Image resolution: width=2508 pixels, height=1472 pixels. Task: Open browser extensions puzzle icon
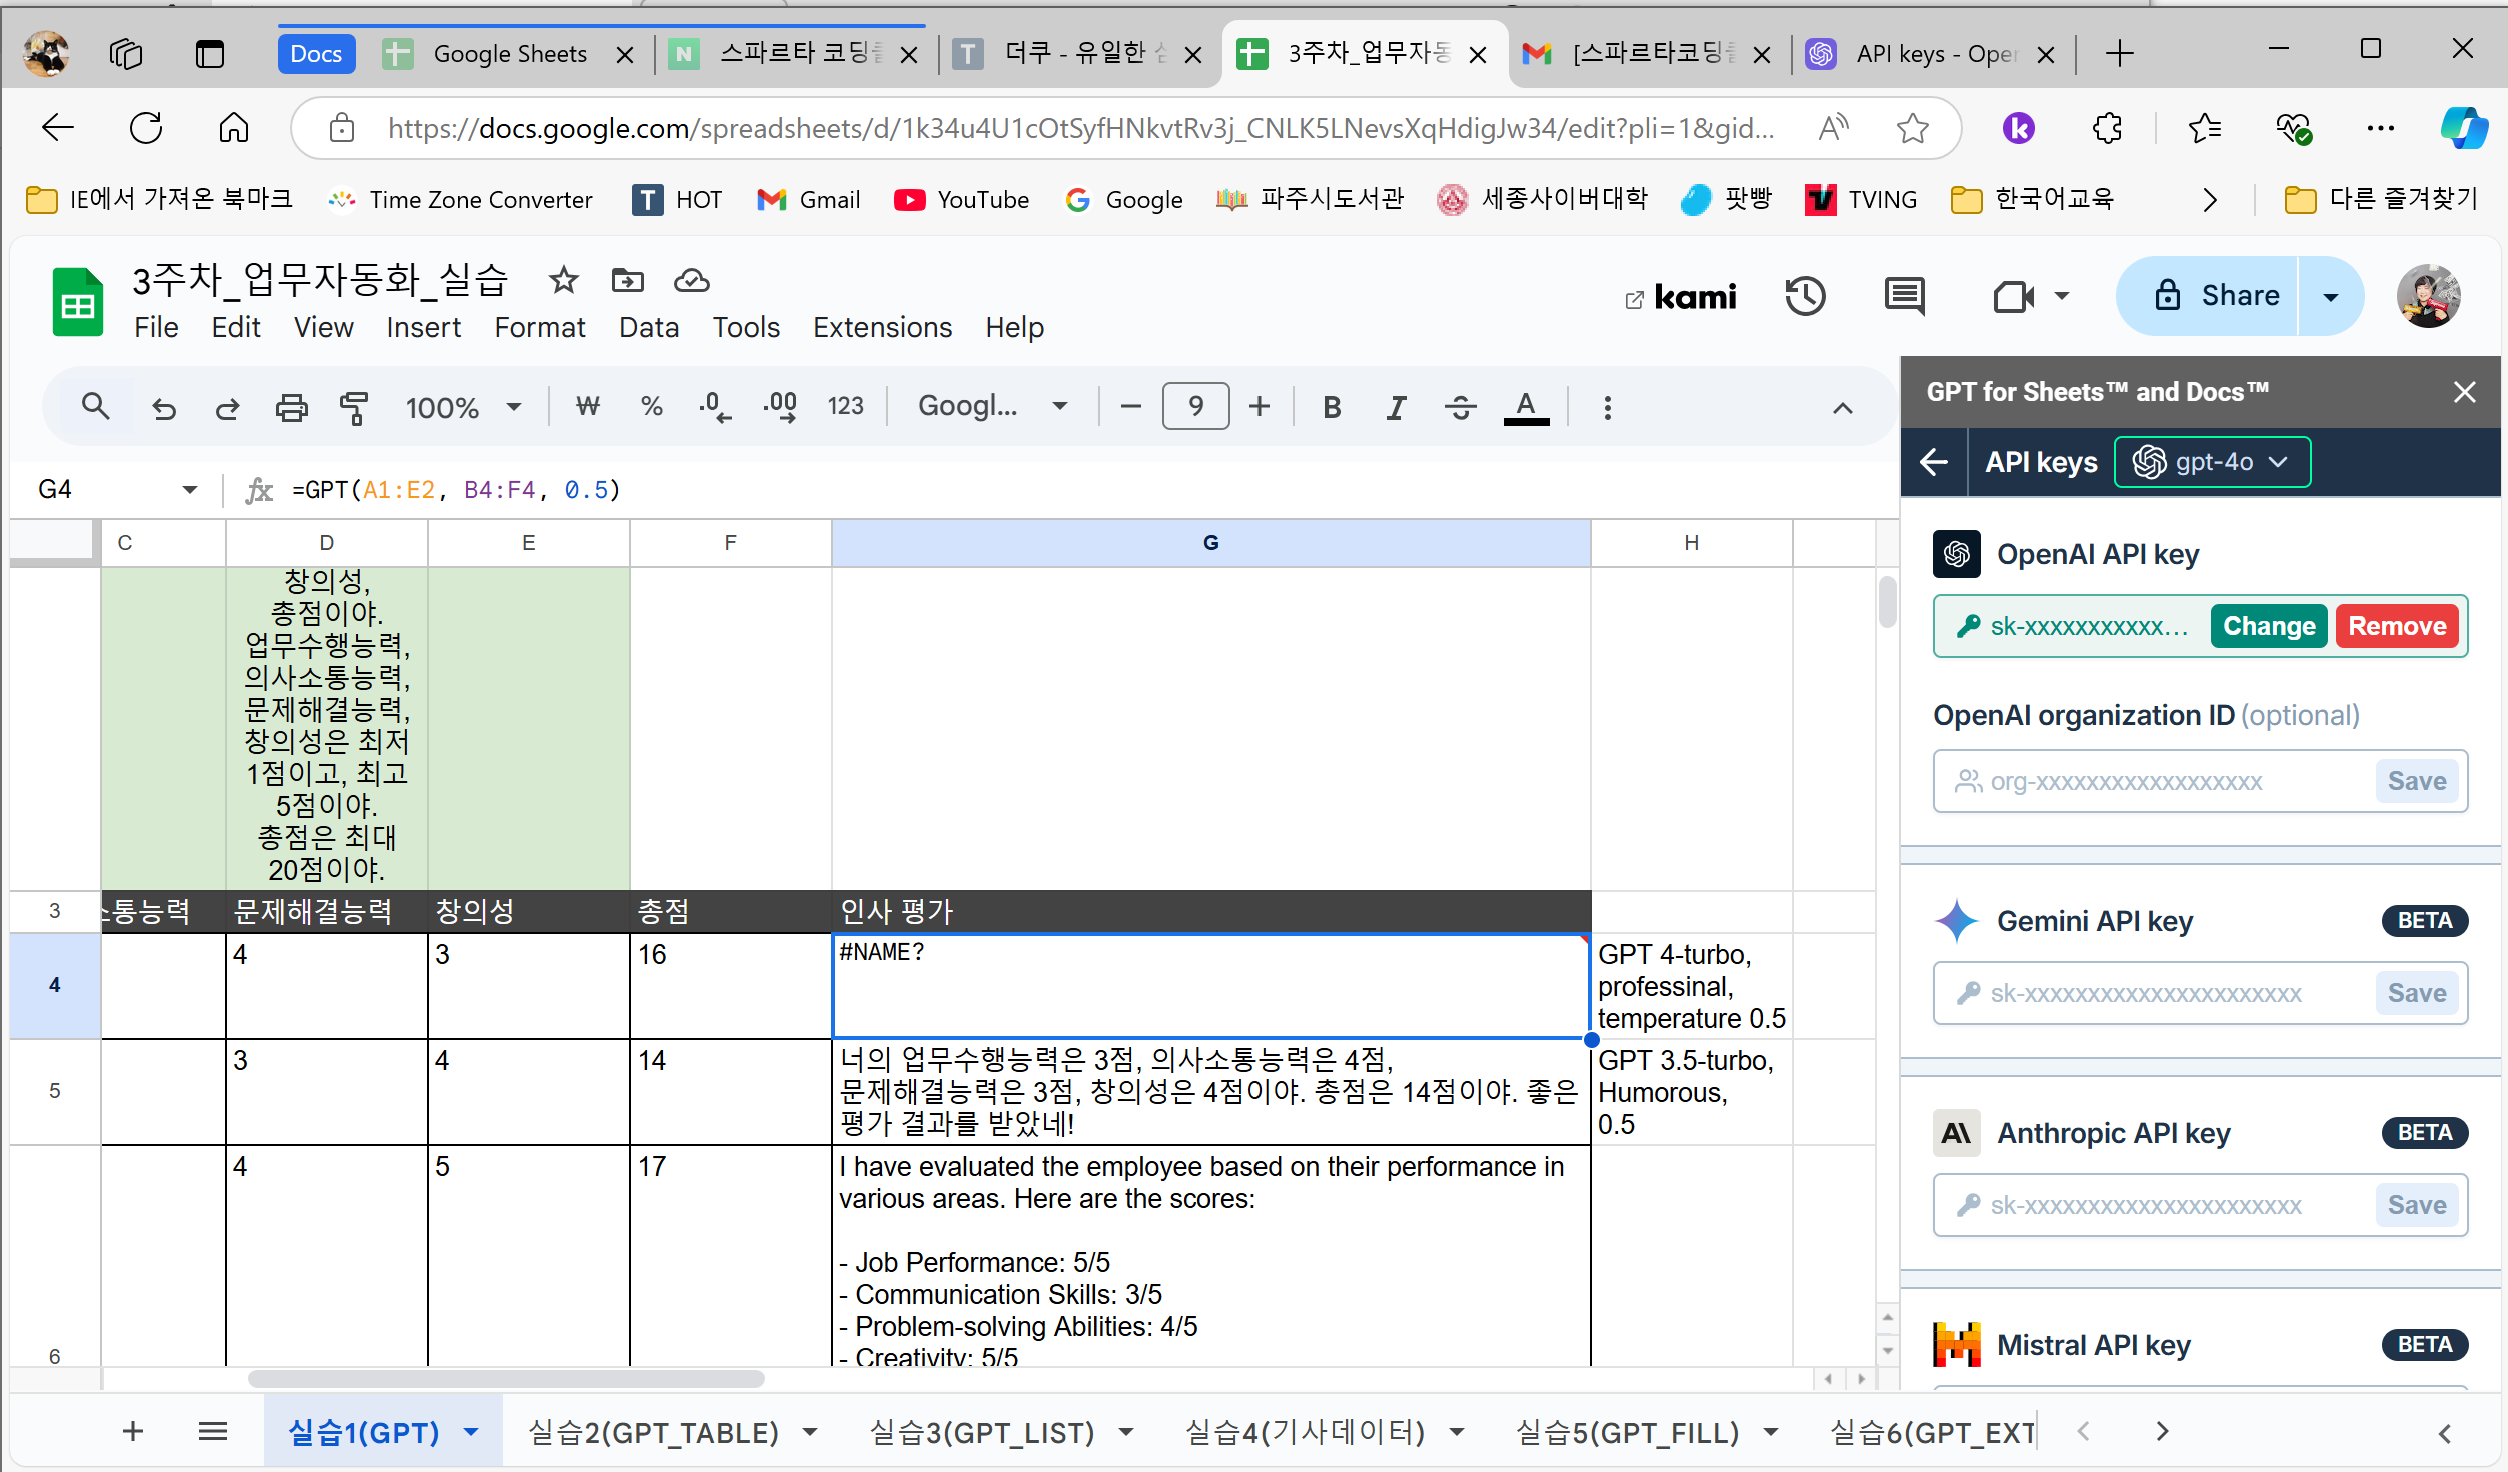2106,128
